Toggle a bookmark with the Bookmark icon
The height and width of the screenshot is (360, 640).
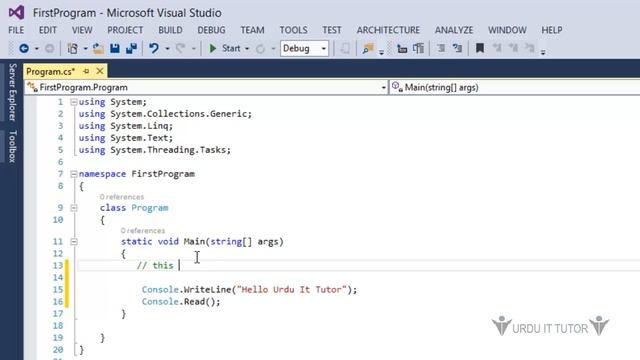pyautogui.click(x=480, y=49)
